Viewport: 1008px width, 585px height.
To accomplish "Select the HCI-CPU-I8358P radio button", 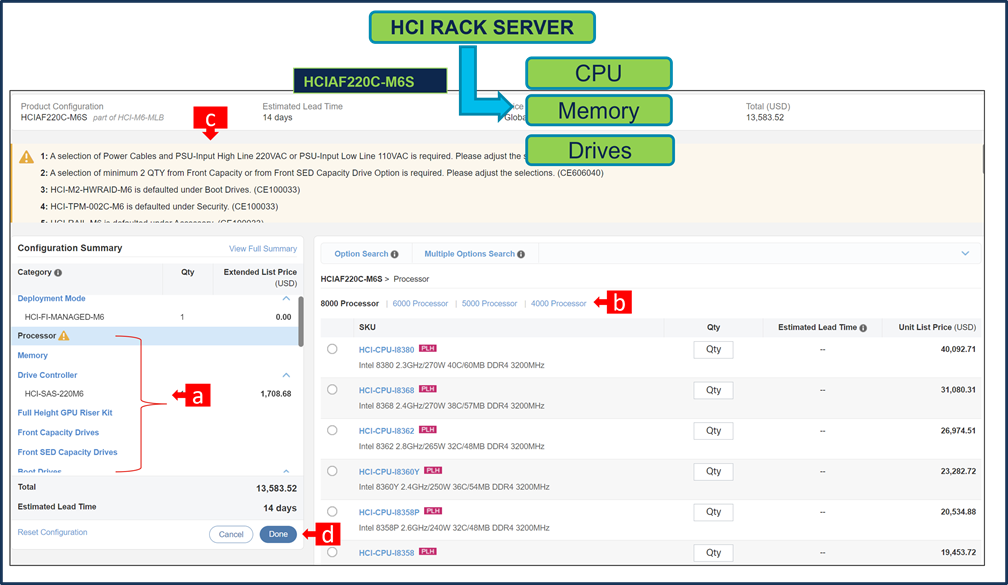I will [332, 512].
